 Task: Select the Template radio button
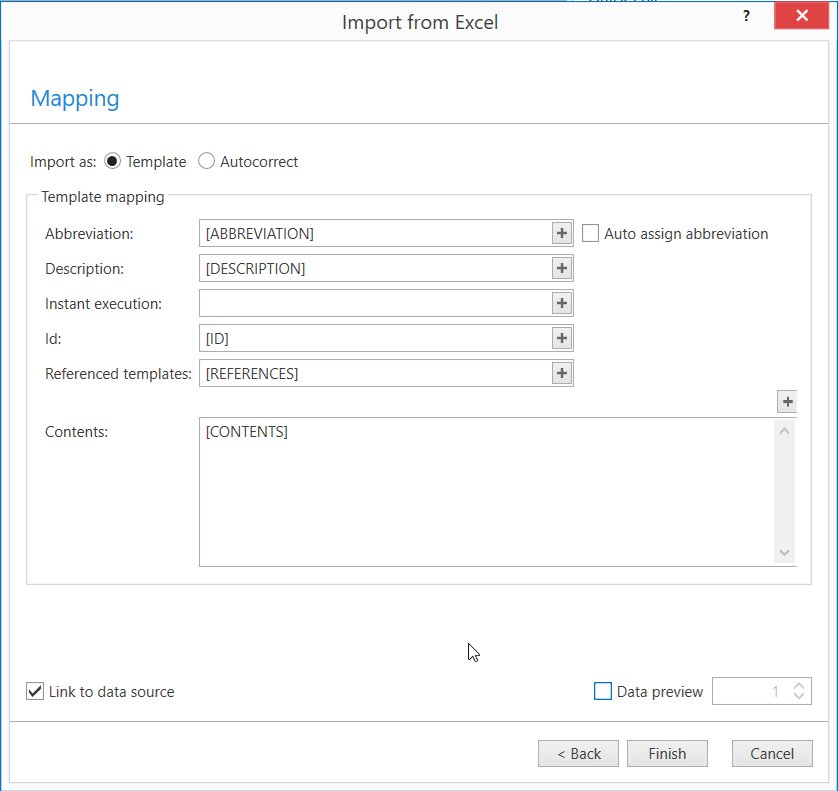coord(112,161)
